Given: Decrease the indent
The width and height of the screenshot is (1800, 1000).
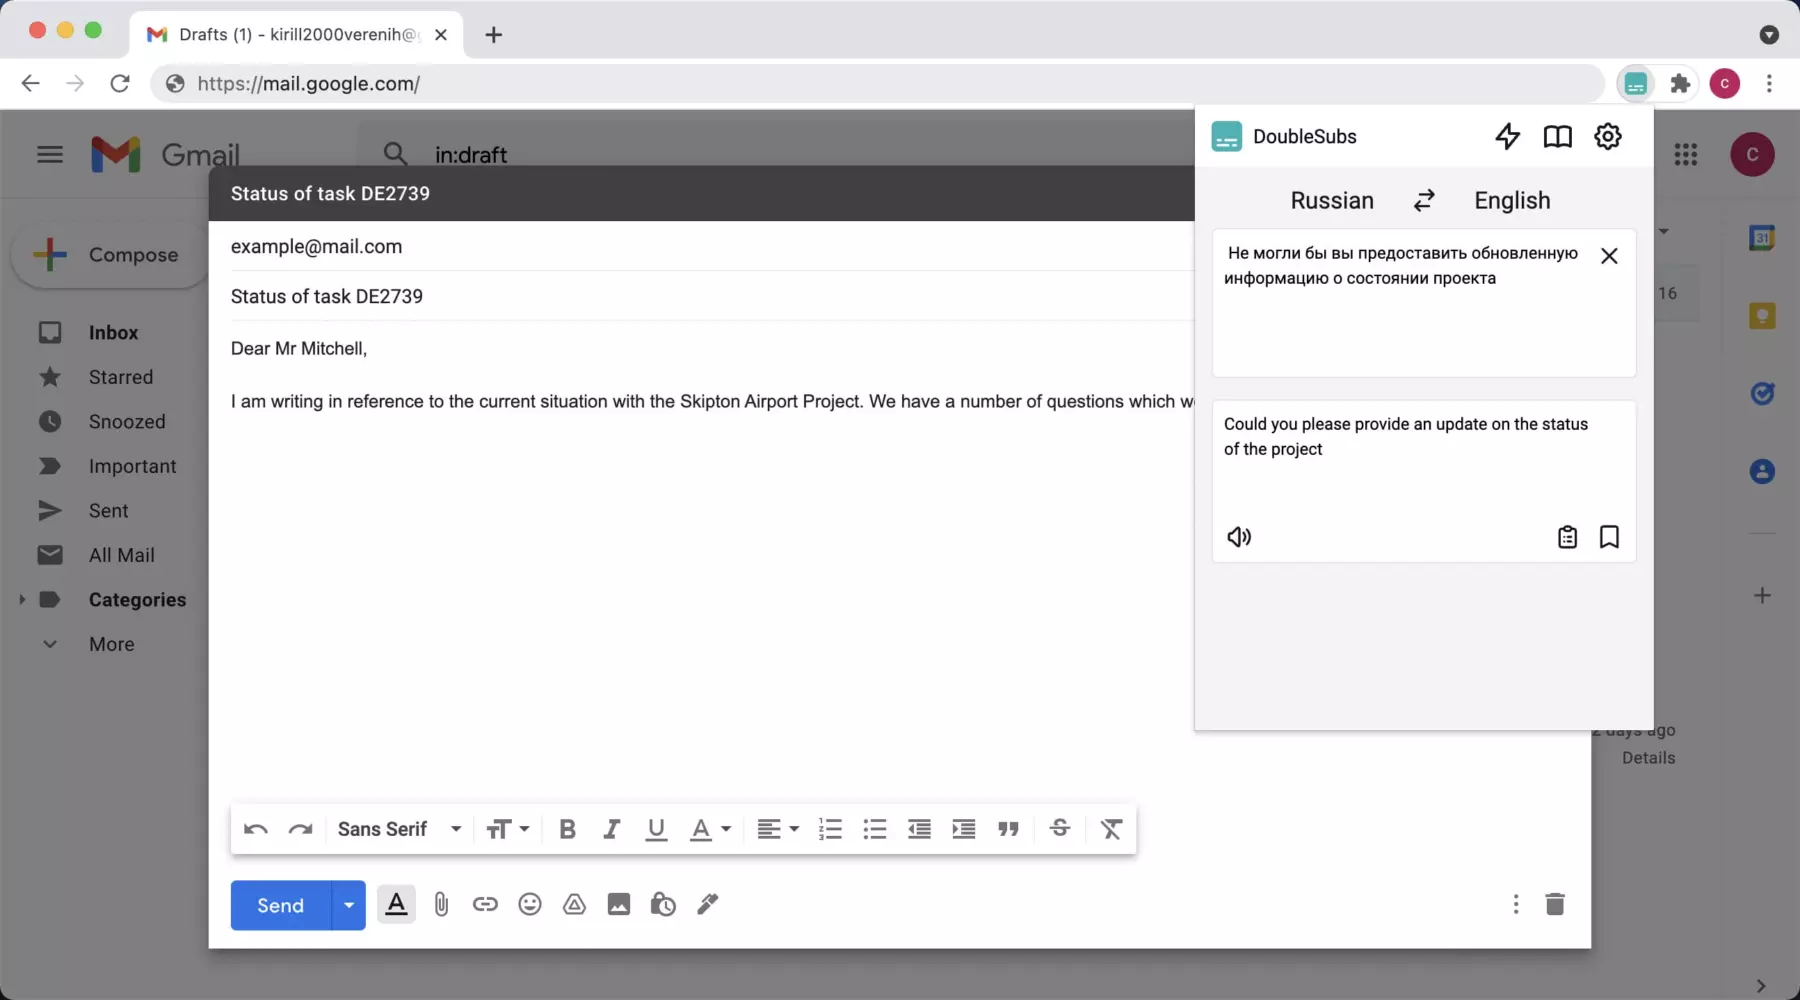Looking at the screenshot, I should [x=919, y=829].
